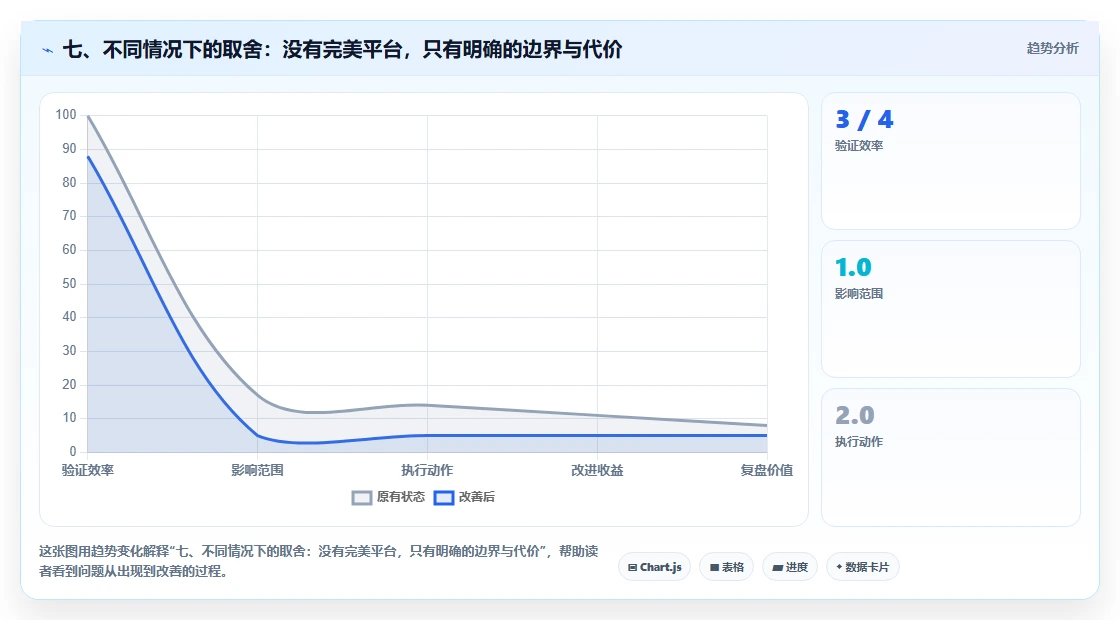Click the section title 七、不同情况下的取舍
Image resolution: width=1120 pixels, height=620 pixels.
coord(343,49)
